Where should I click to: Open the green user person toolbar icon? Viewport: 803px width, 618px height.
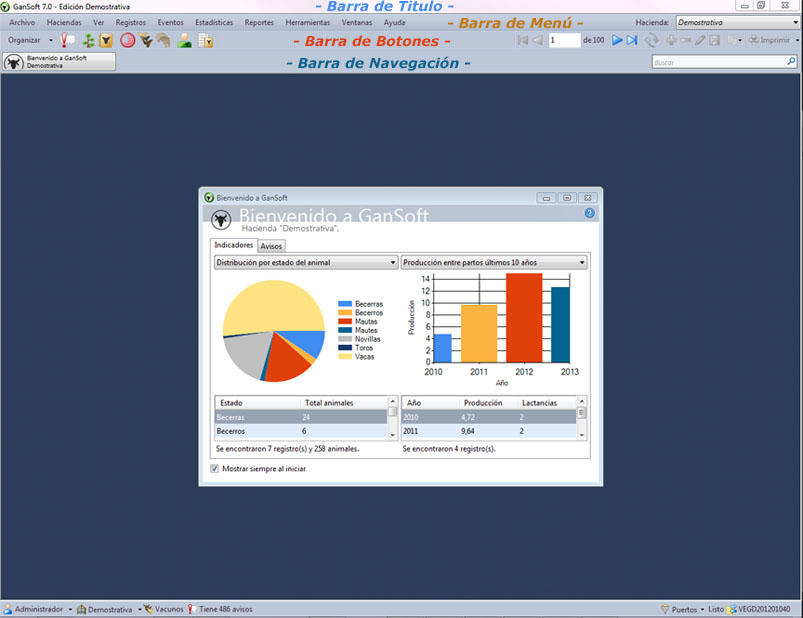point(184,40)
